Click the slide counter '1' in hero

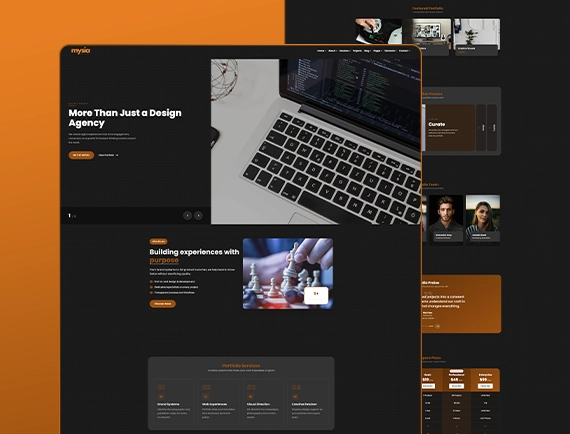[x=69, y=216]
